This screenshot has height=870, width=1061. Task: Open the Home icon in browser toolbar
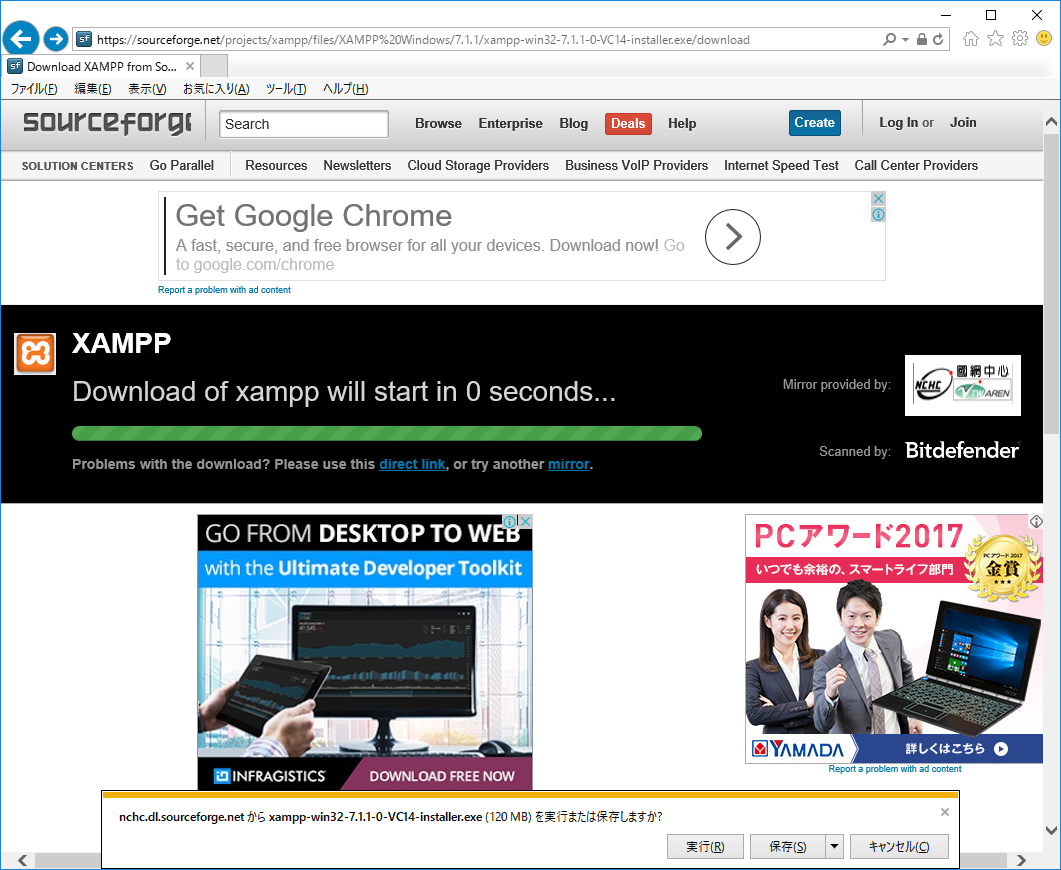tap(970, 39)
